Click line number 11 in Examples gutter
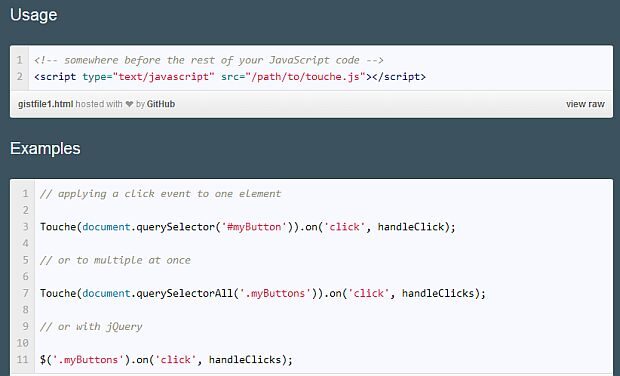 [23, 360]
